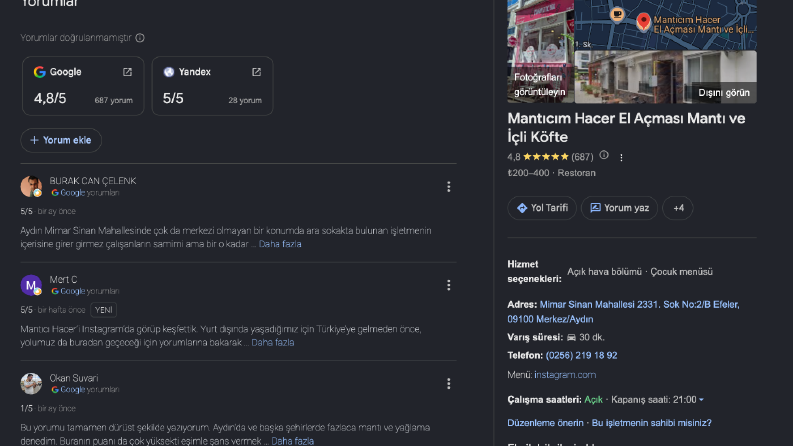The image size is (793, 446).
Task: Open instagram.com menu link
Action: (x=565, y=375)
